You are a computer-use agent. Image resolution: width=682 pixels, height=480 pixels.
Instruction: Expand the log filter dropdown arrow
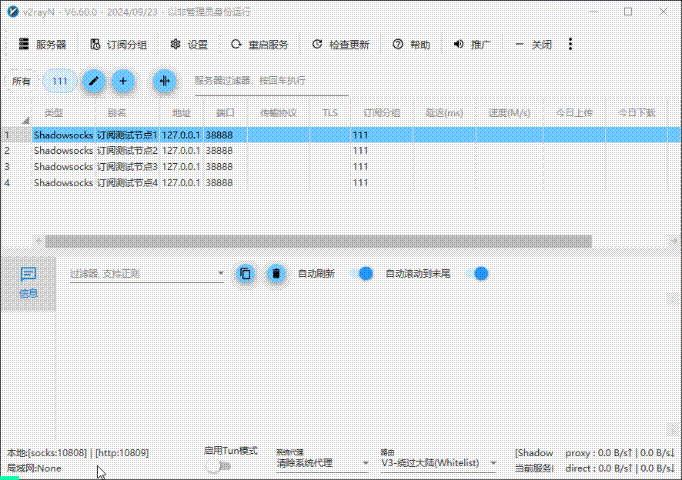221,273
